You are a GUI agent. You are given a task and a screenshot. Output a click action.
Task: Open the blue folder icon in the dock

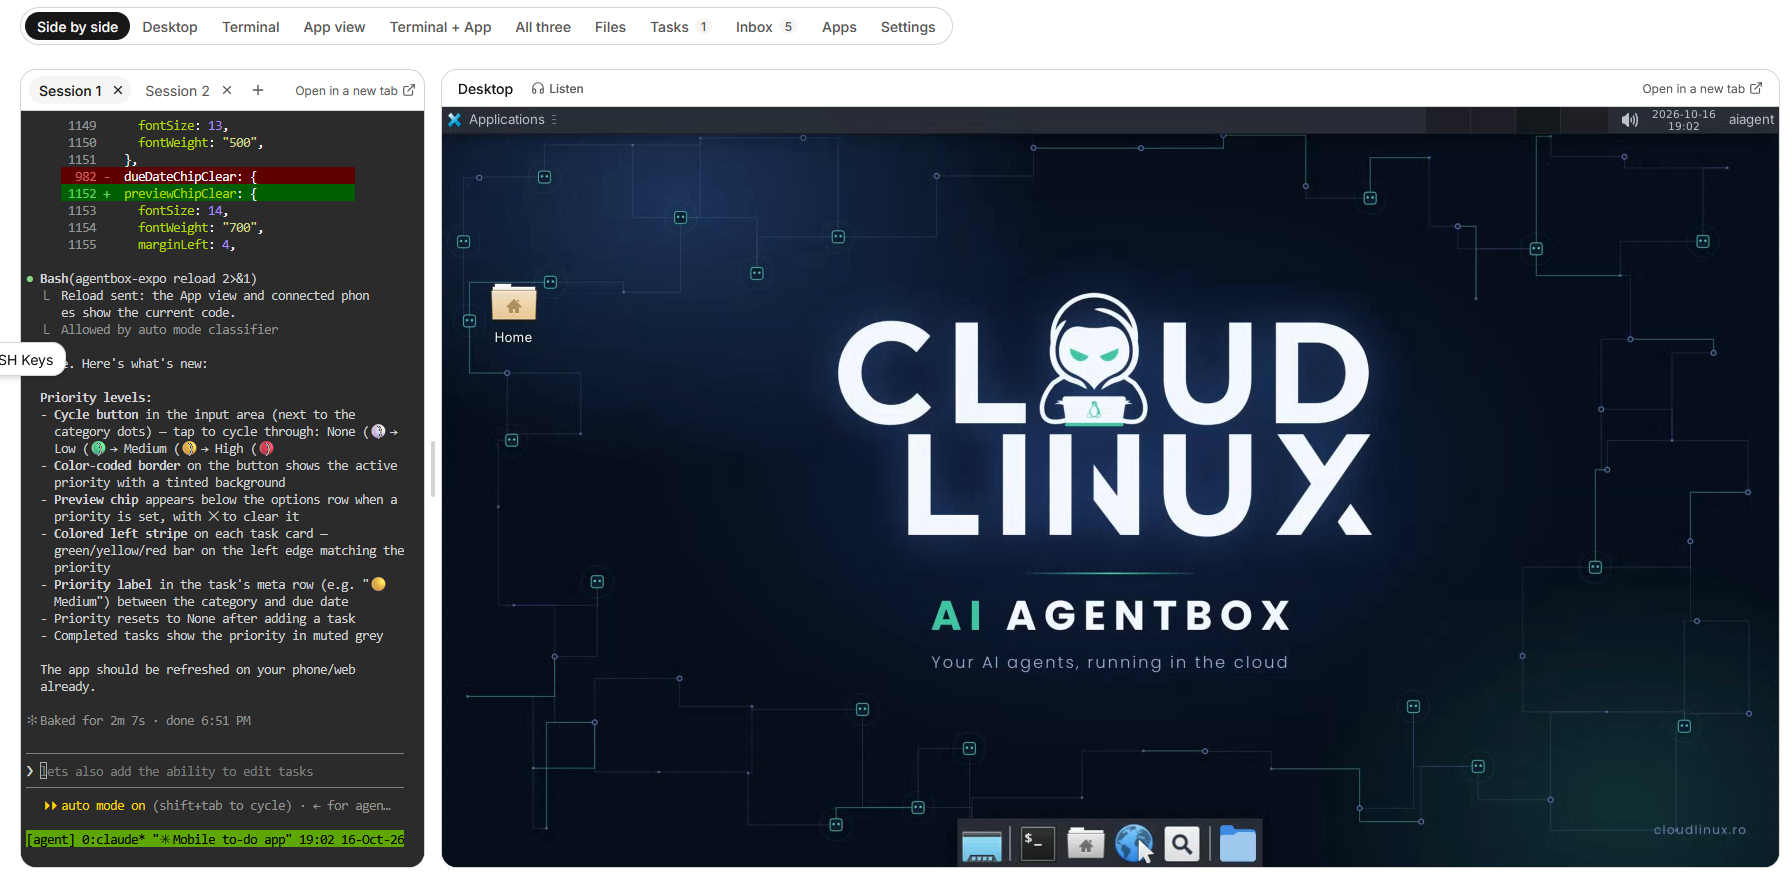(1238, 845)
